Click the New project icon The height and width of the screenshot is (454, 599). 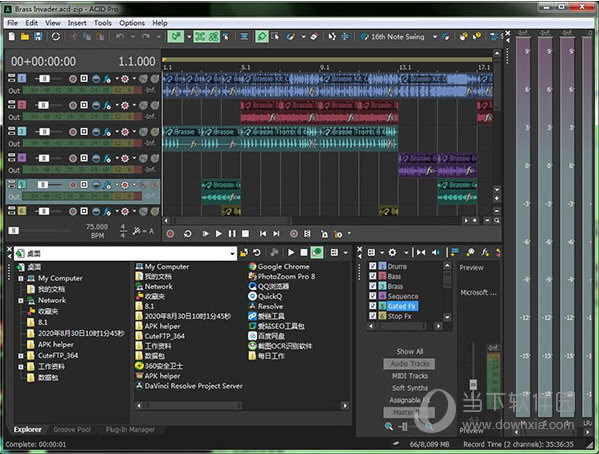[12, 37]
